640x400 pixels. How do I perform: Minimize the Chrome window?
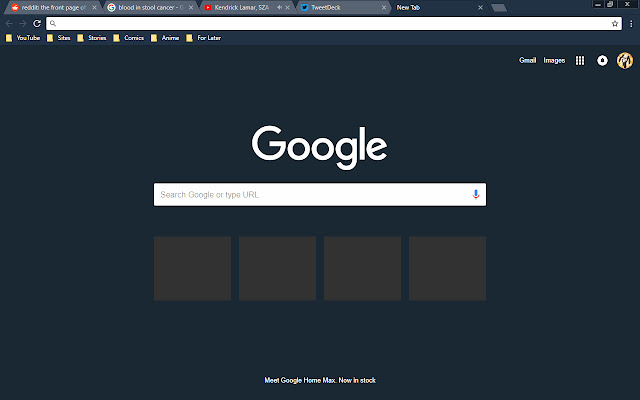point(598,4)
